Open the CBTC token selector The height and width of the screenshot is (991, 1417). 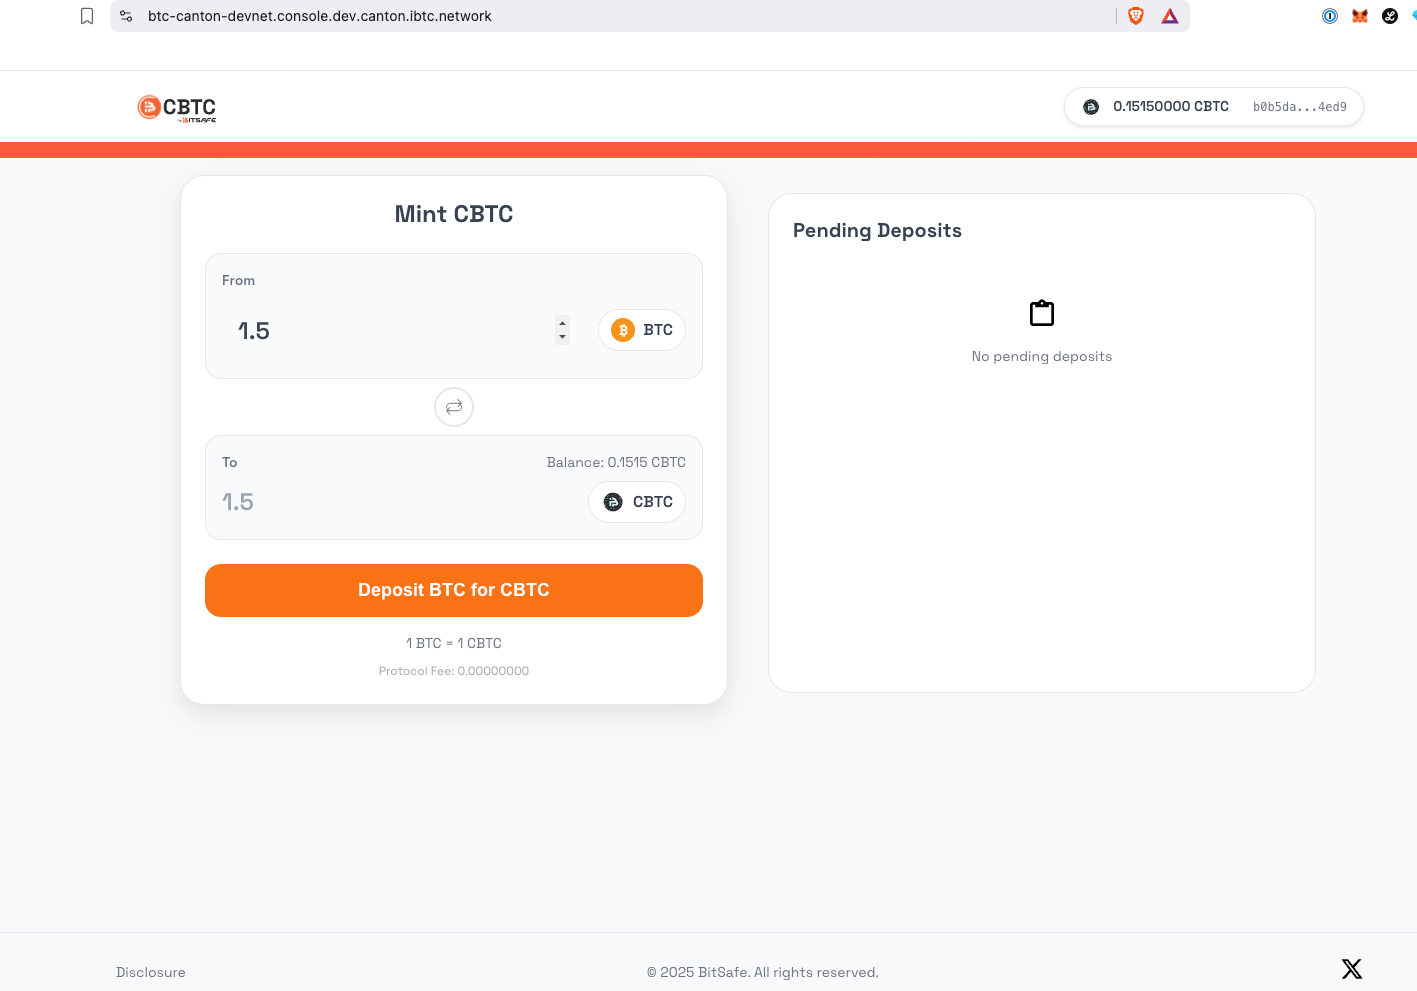click(x=637, y=502)
